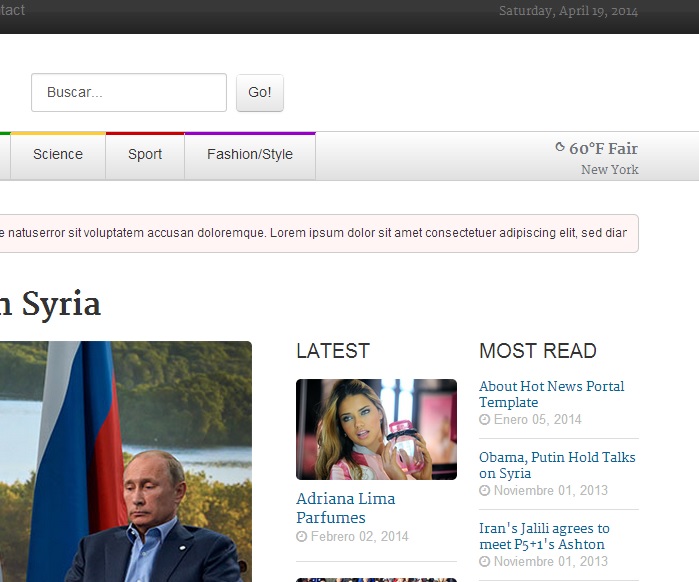Open Obama, Putin Hold Talks on Syria link
This screenshot has height=582, width=699.
(557, 465)
